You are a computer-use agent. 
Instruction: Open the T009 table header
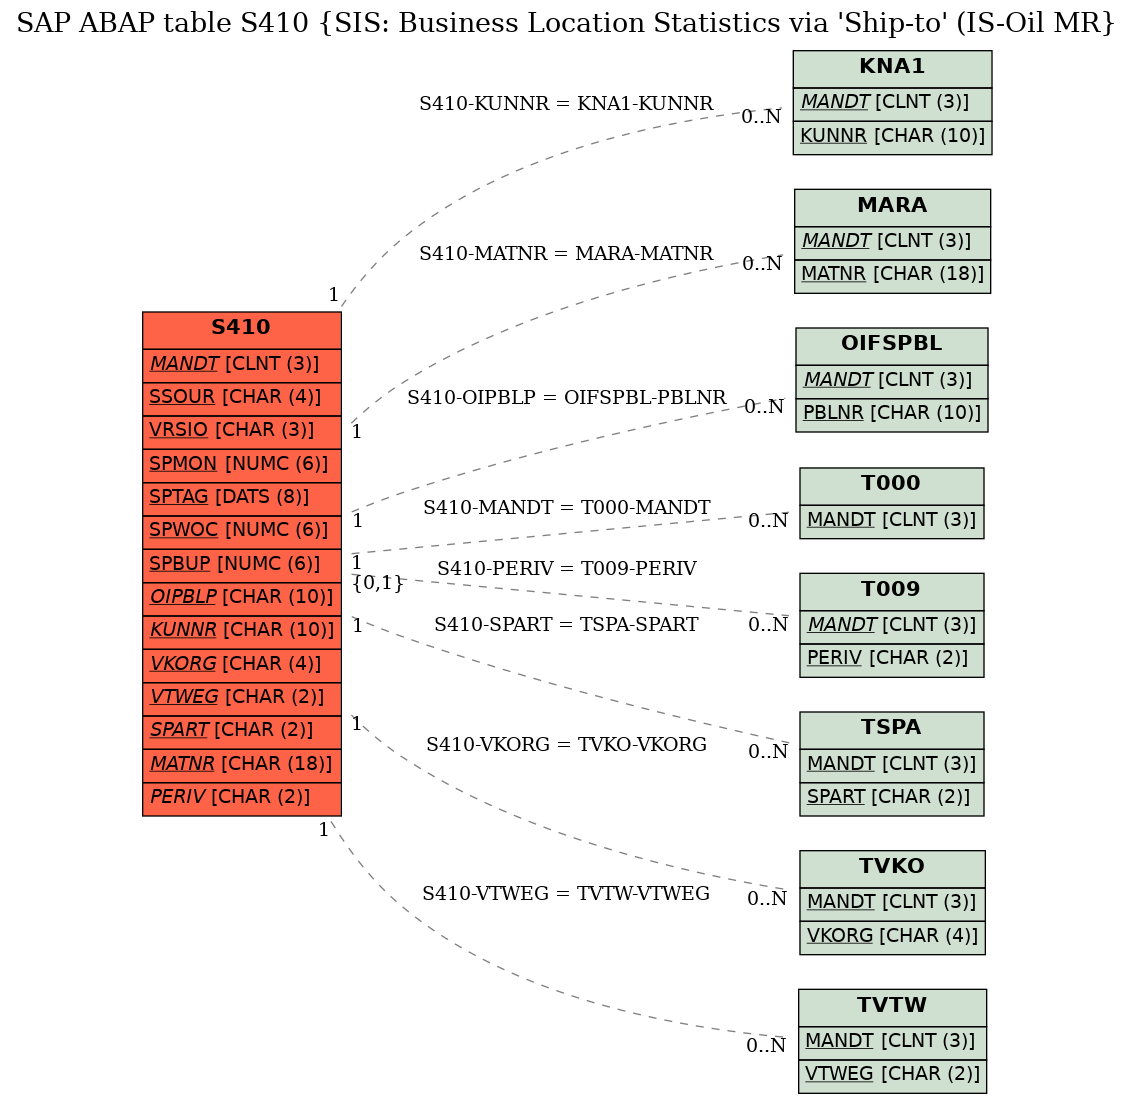point(892,590)
